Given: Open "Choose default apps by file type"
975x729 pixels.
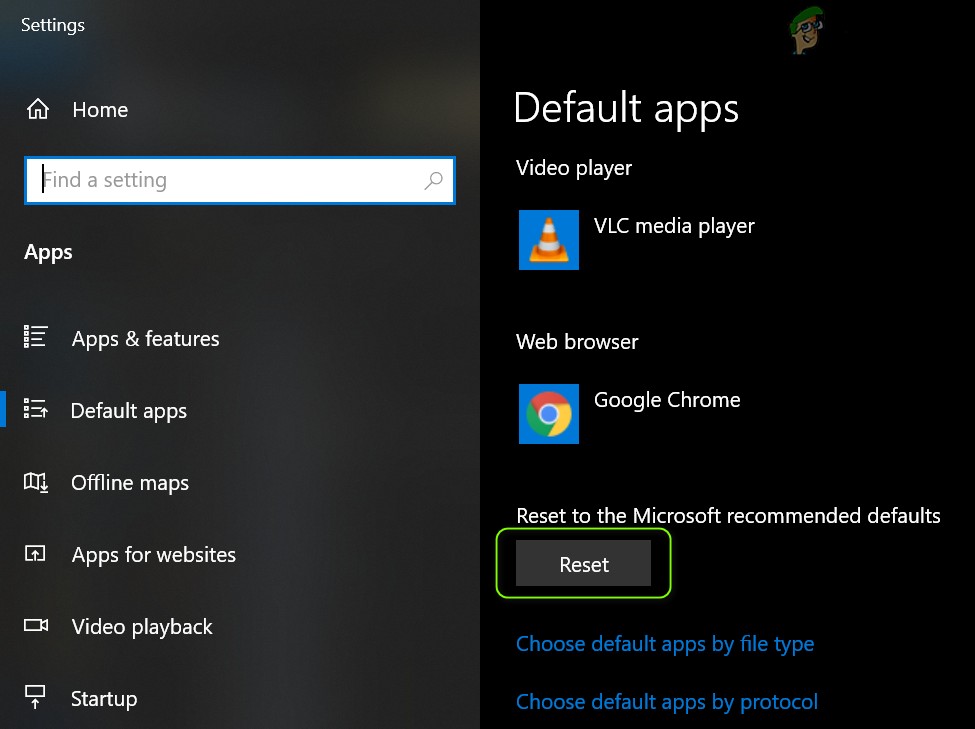Looking at the screenshot, I should [664, 644].
